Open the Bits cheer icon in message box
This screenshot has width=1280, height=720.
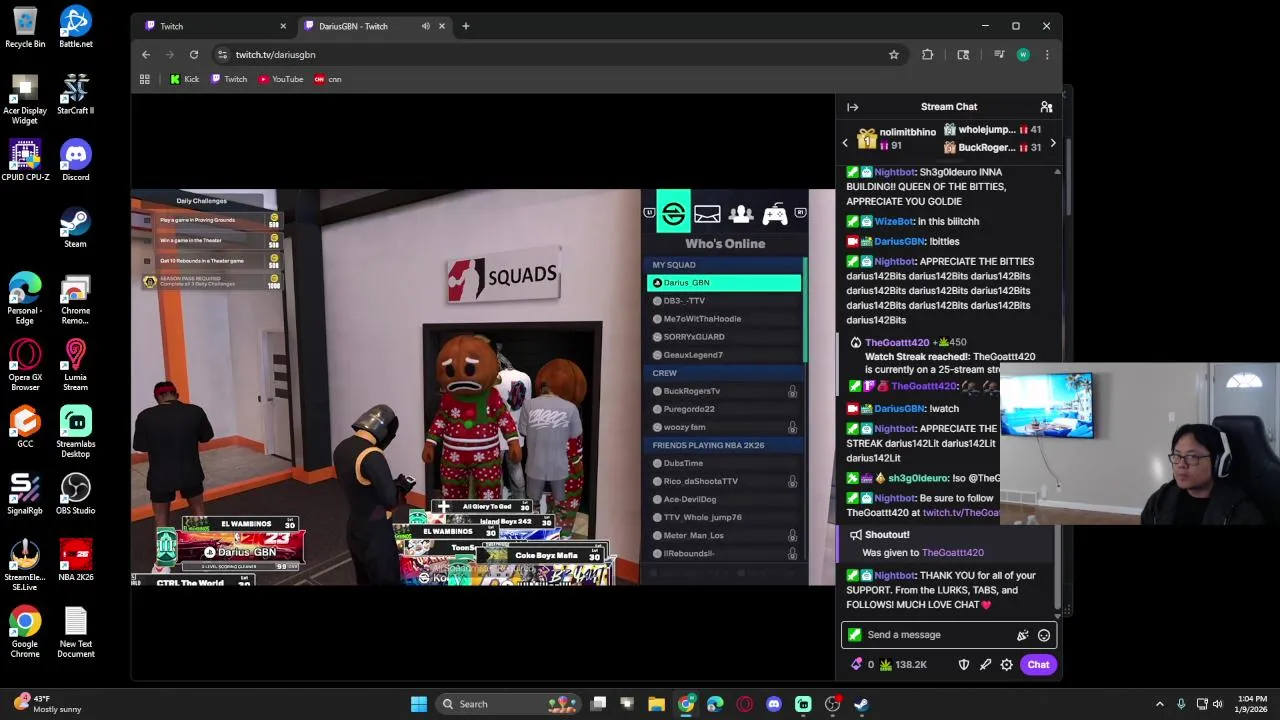(x=1022, y=635)
